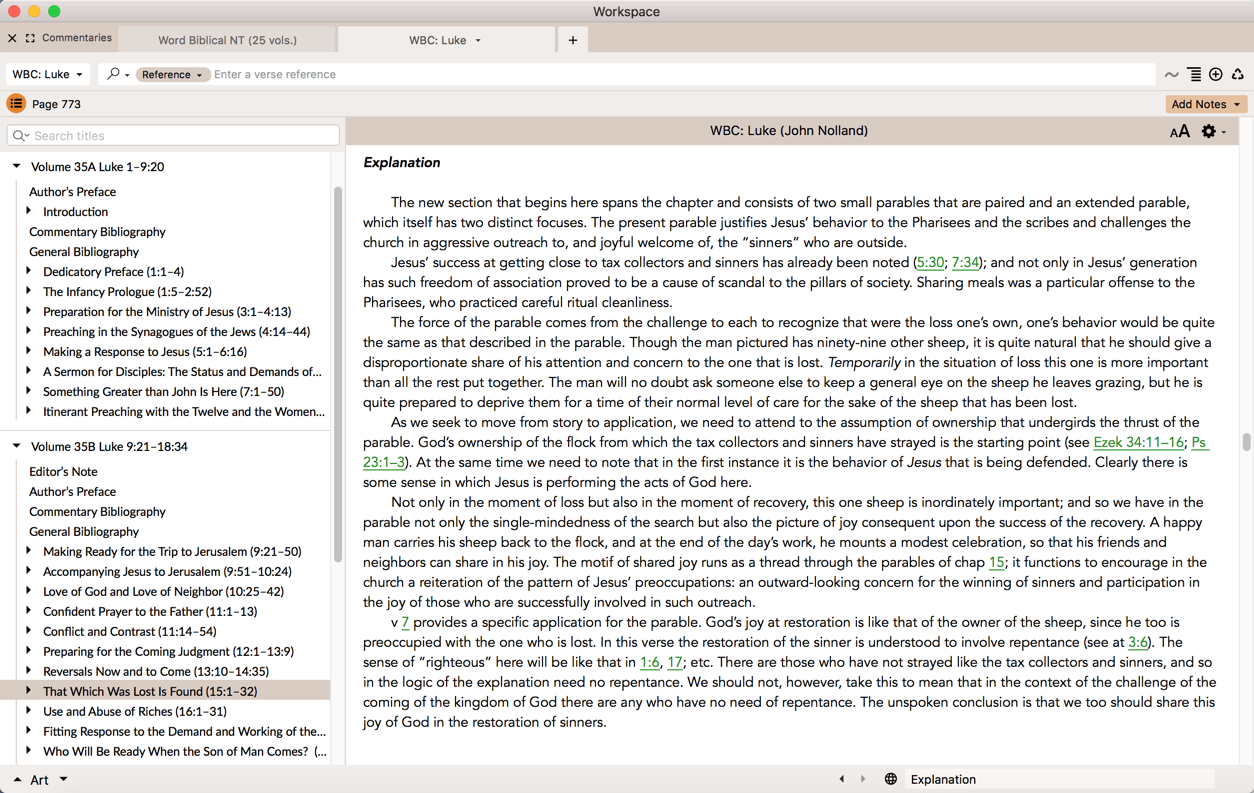Expand Preaching in the Synagogues of the Jews
Viewport: 1254px width, 793px height.
[x=29, y=331]
